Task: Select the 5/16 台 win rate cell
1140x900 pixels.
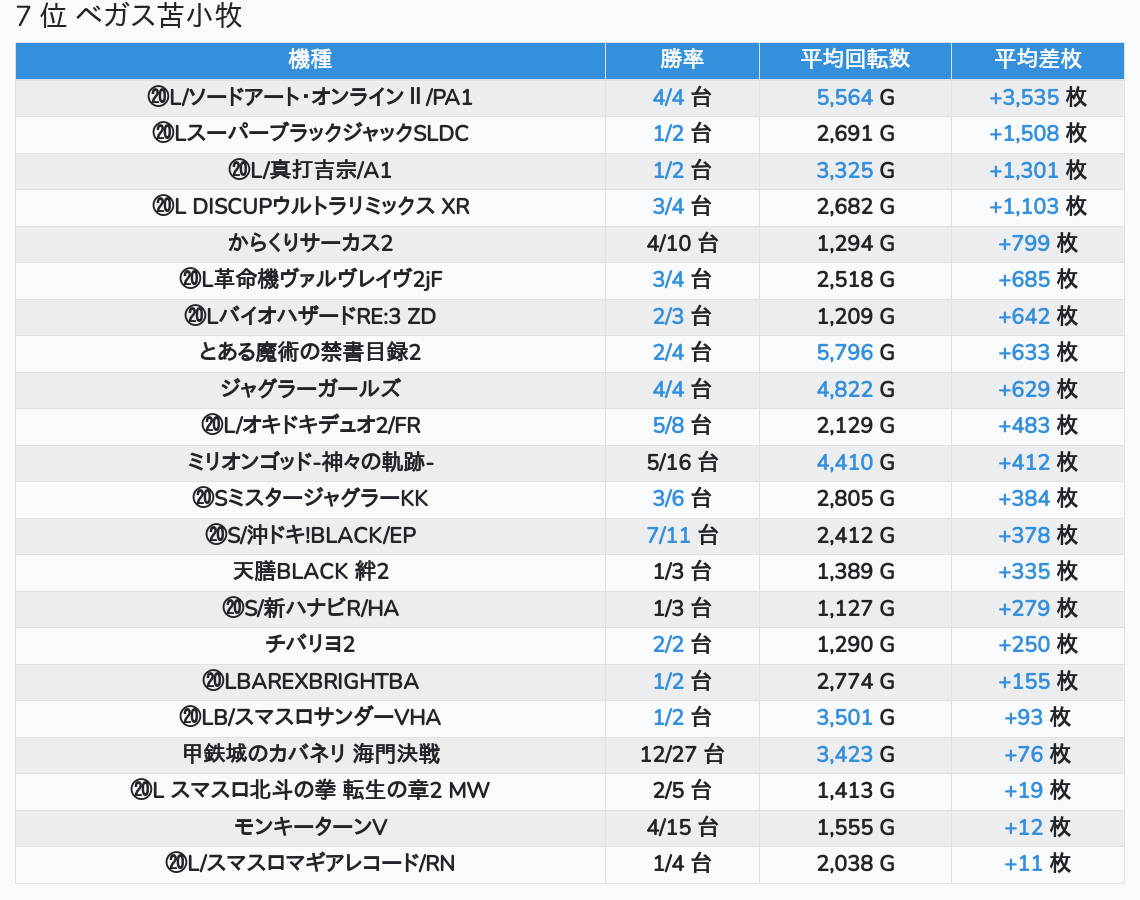Action: click(x=682, y=462)
